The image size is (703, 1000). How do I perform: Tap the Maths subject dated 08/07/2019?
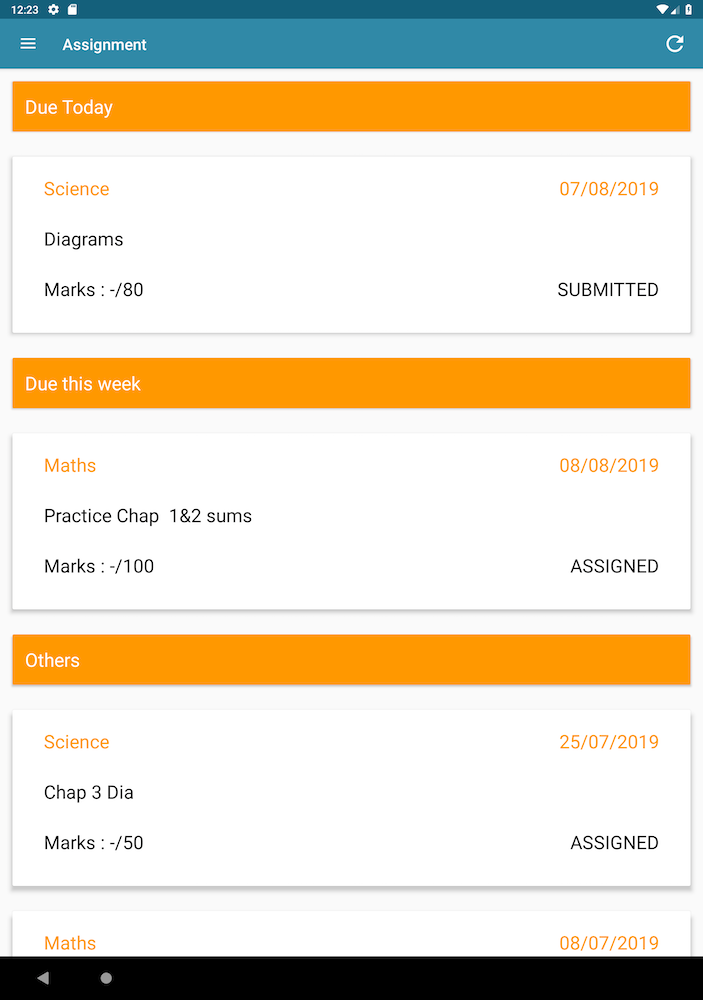pyautogui.click(x=70, y=943)
